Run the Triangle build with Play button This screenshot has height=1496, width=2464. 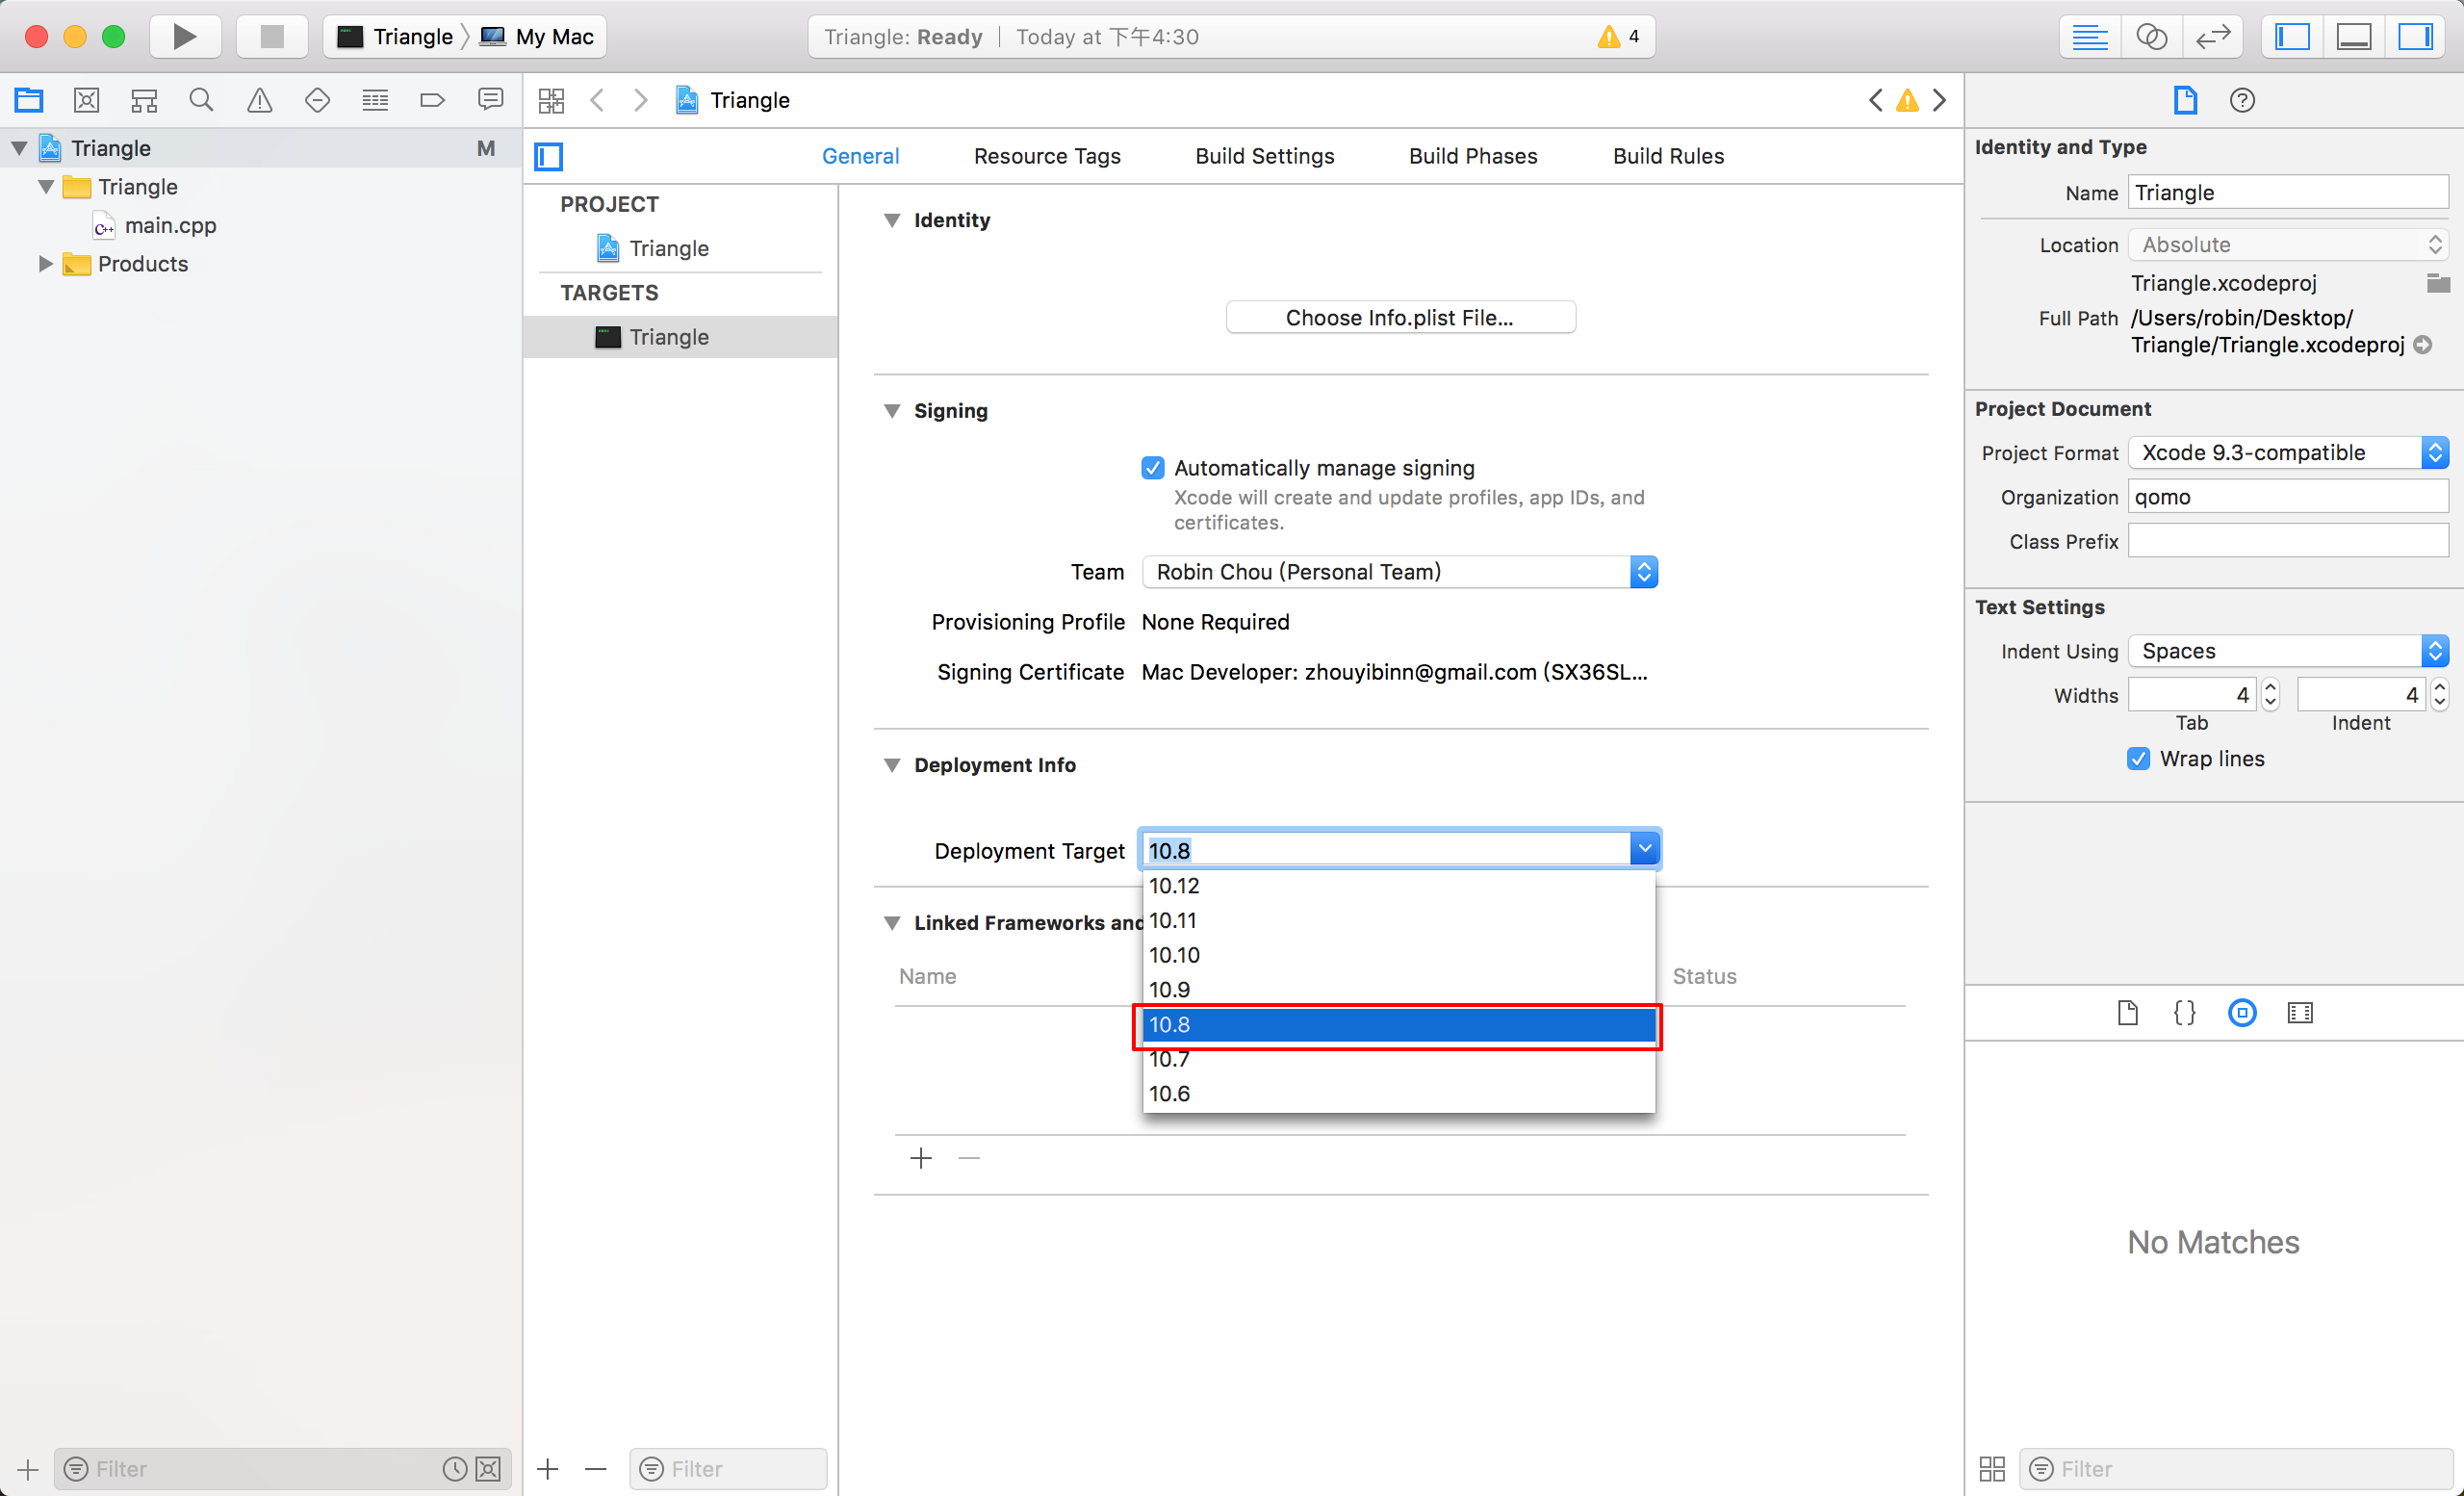(185, 37)
